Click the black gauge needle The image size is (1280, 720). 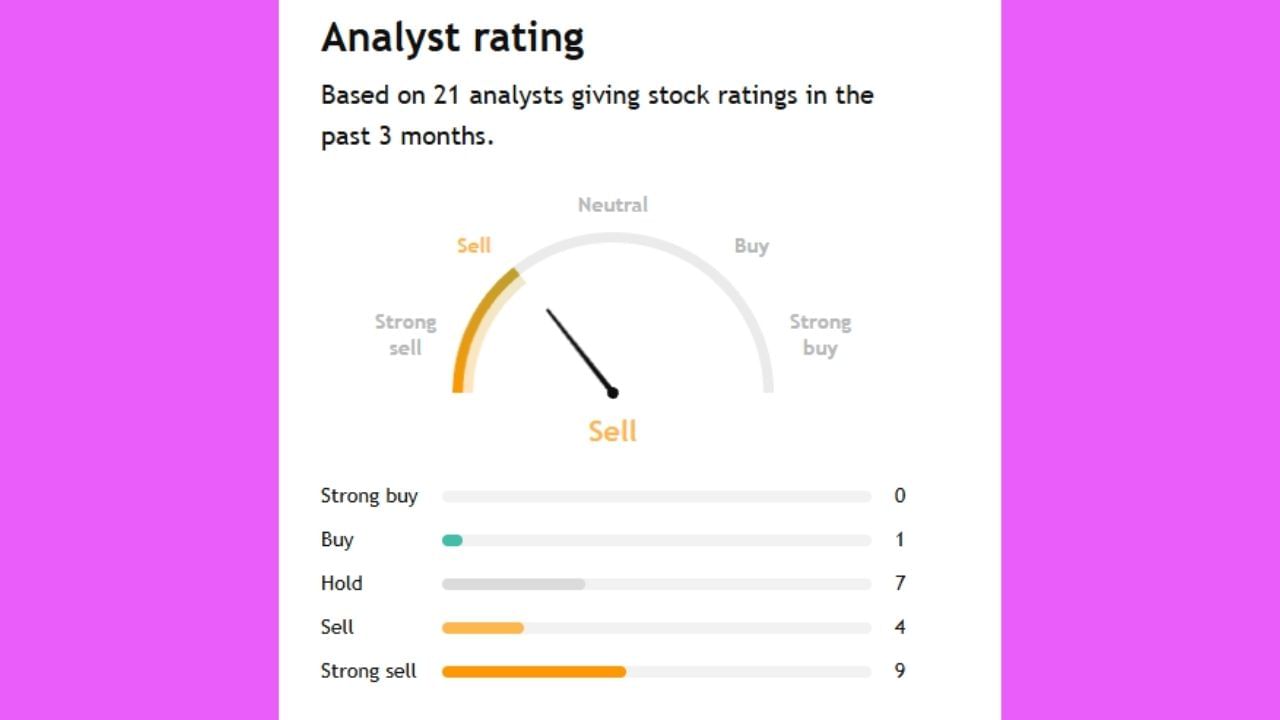578,349
